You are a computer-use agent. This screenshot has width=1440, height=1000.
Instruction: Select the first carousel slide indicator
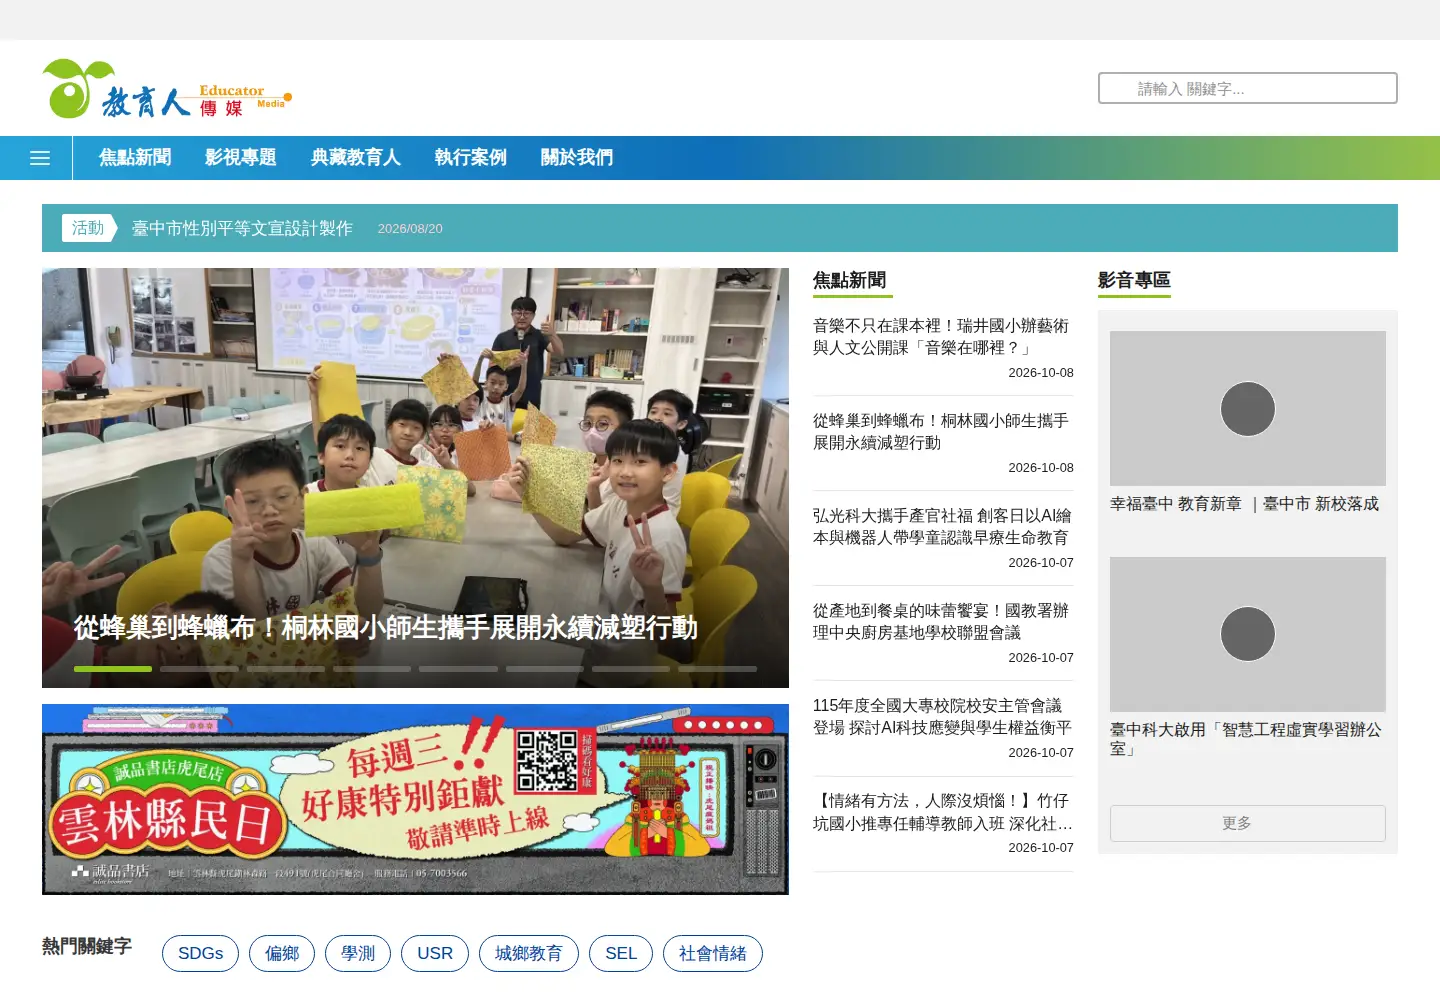(113, 668)
